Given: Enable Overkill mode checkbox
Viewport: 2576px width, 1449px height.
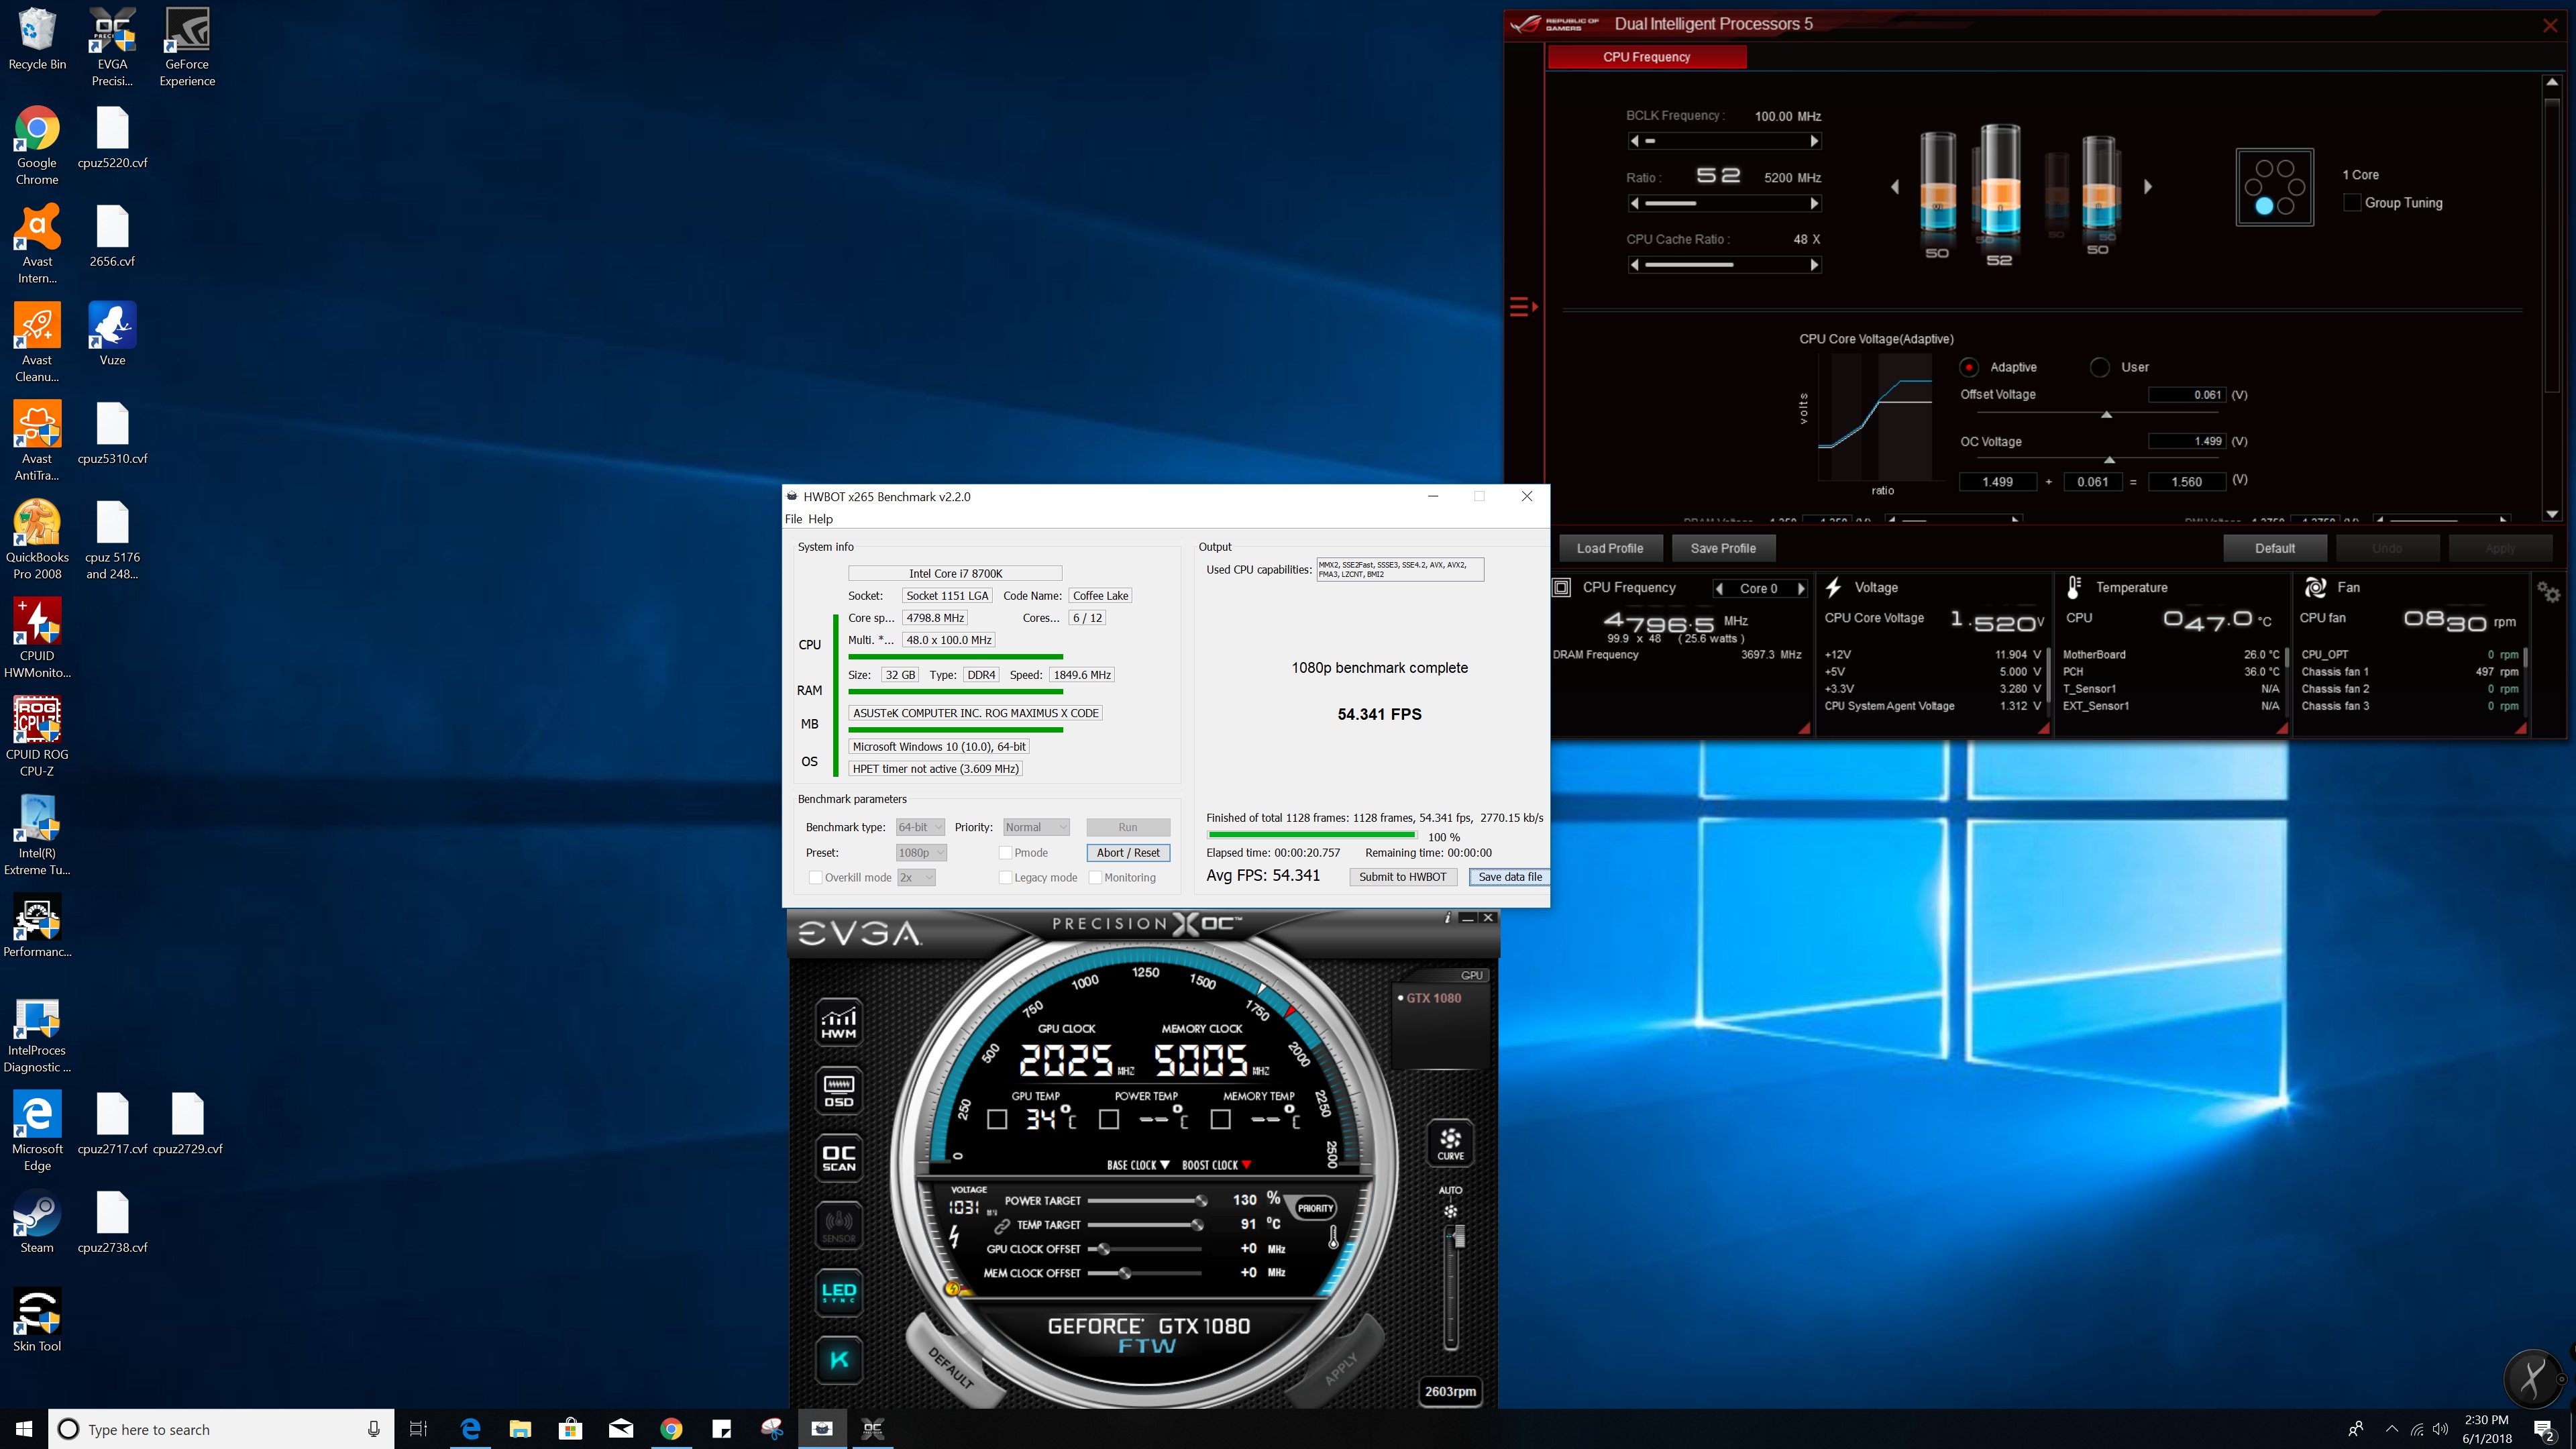Looking at the screenshot, I should 815,878.
